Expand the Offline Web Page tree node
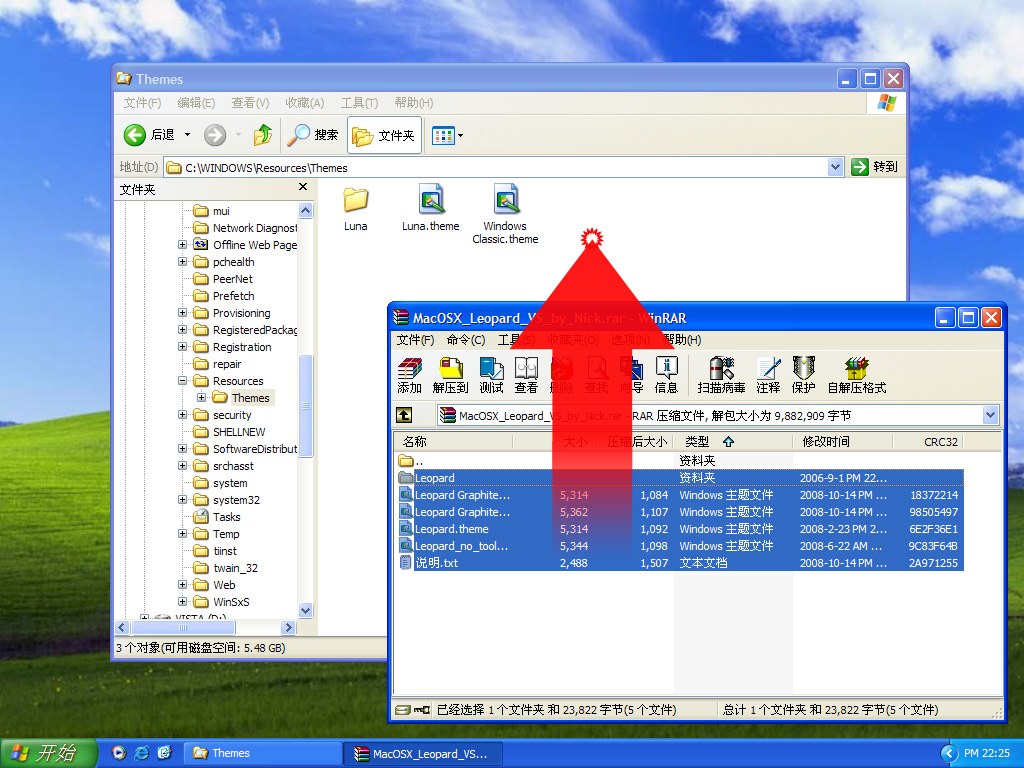Image resolution: width=1024 pixels, height=768 pixels. pos(182,244)
